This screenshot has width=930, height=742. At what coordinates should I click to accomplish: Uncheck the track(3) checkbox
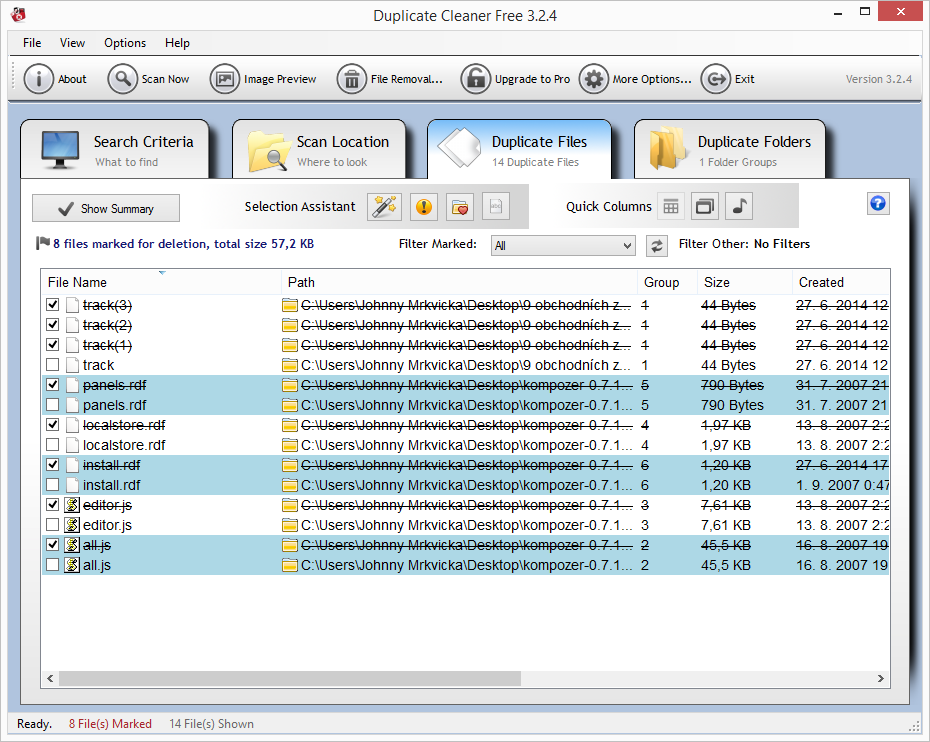pyautogui.click(x=52, y=305)
